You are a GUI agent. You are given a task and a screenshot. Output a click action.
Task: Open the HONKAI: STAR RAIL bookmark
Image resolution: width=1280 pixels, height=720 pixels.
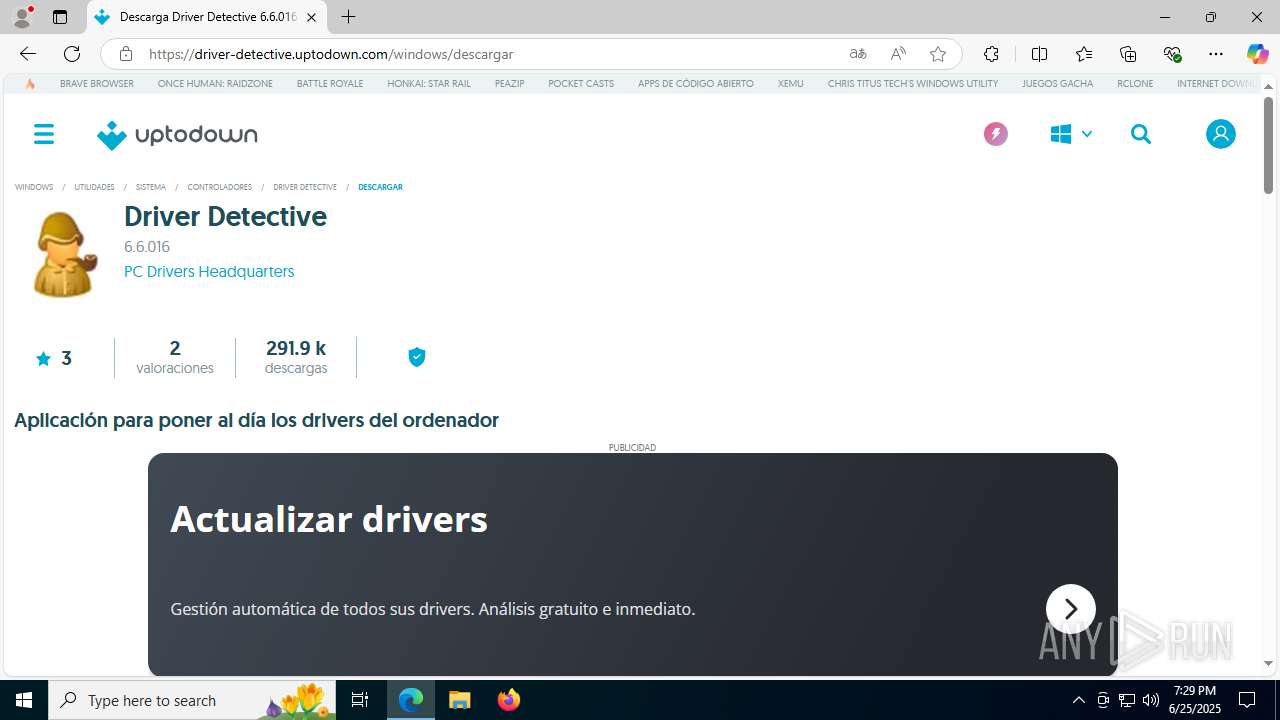click(429, 84)
